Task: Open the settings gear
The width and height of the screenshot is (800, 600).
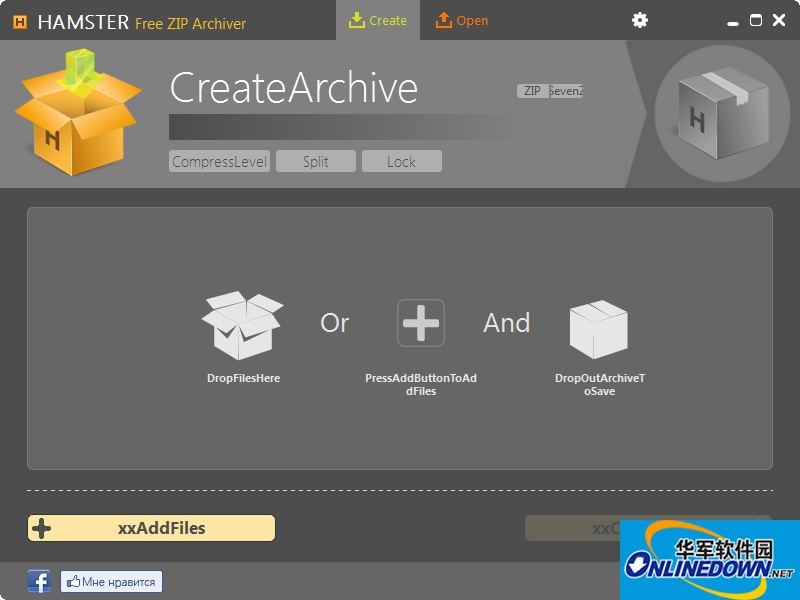Action: pos(639,19)
